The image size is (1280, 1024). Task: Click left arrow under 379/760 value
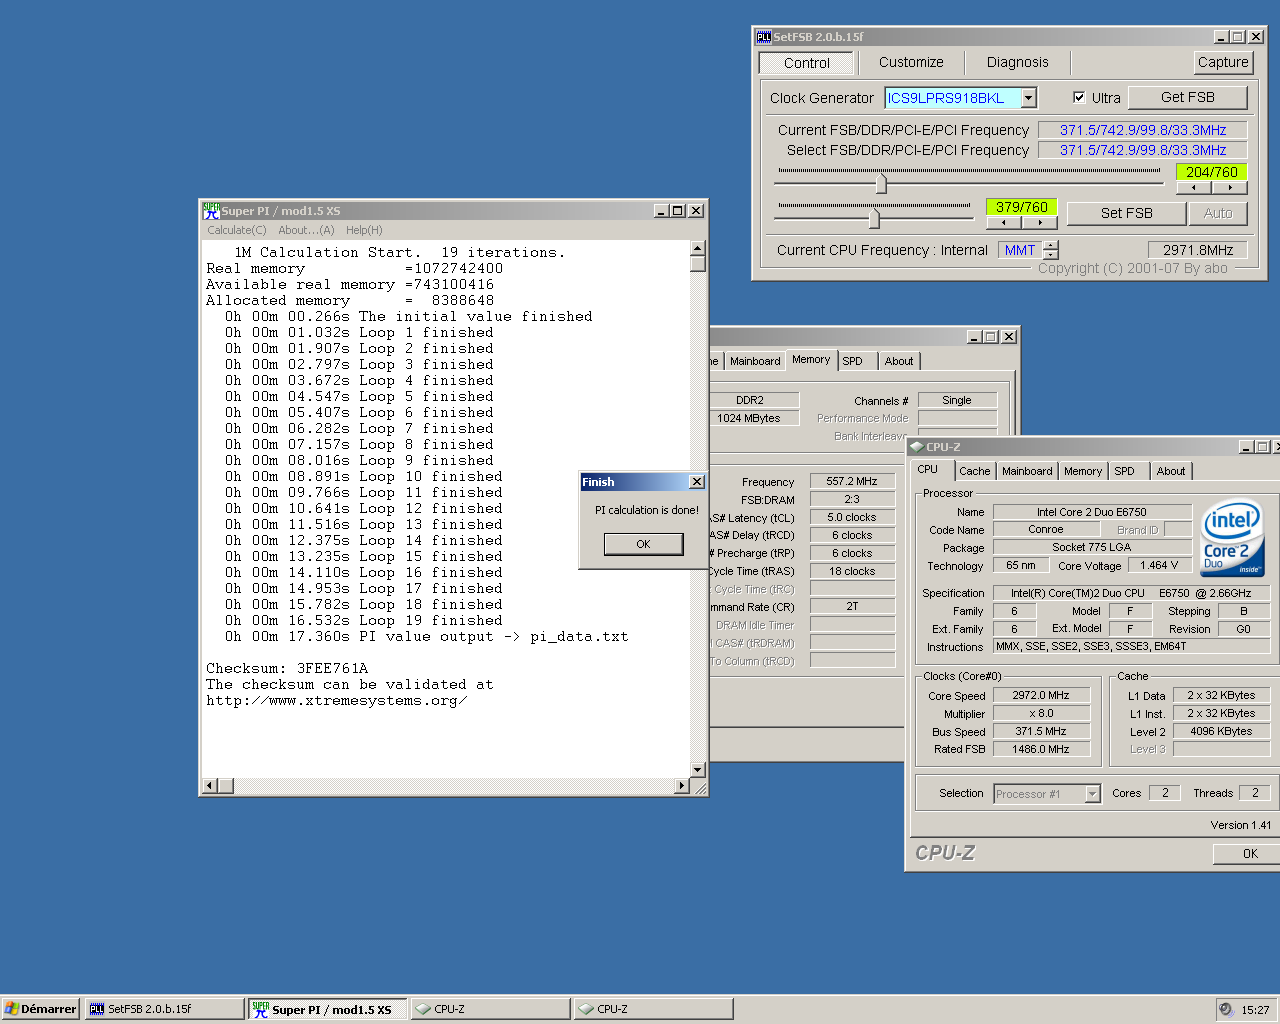(1004, 222)
